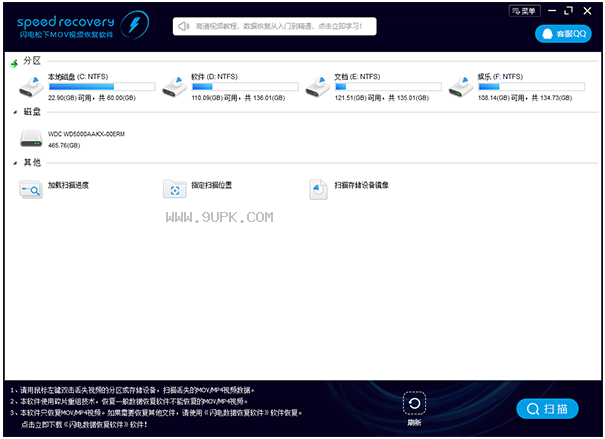Select the local disk C: drive icon
The image size is (605, 439).
32,87
